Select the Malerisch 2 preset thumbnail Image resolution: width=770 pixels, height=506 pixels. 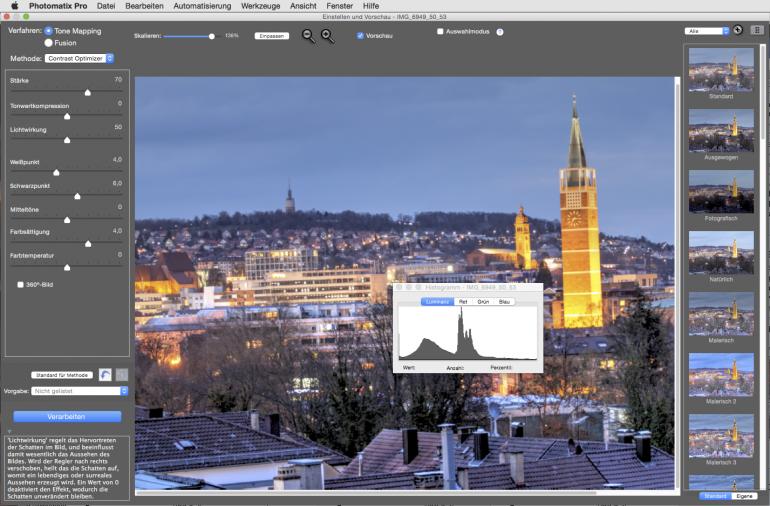click(721, 374)
